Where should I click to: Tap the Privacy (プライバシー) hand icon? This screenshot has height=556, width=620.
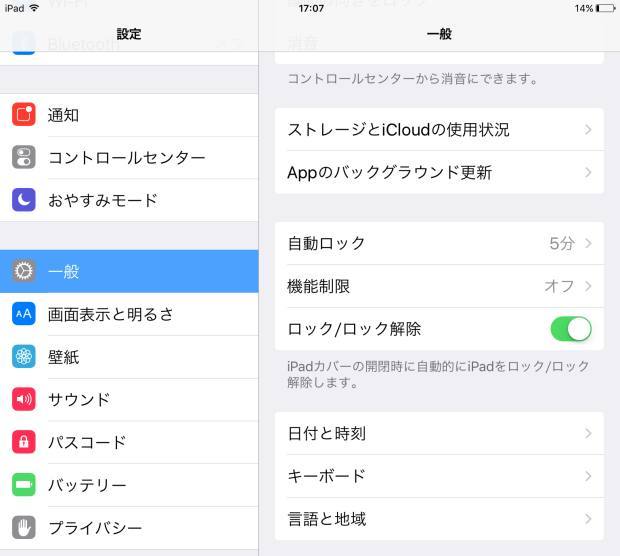point(24,528)
